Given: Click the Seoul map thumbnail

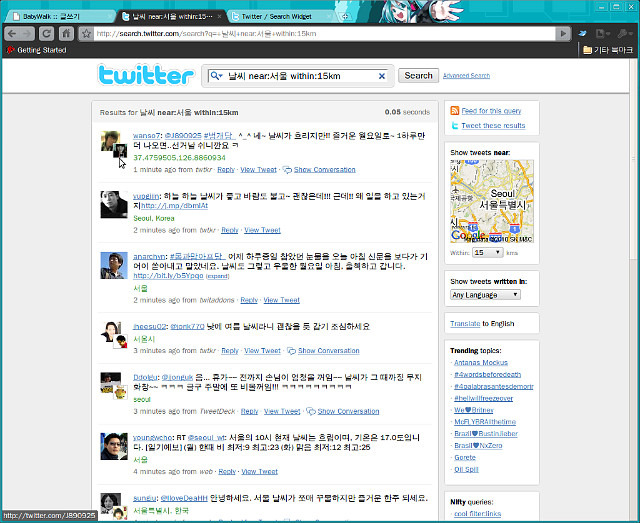Looking at the screenshot, I should (492, 201).
